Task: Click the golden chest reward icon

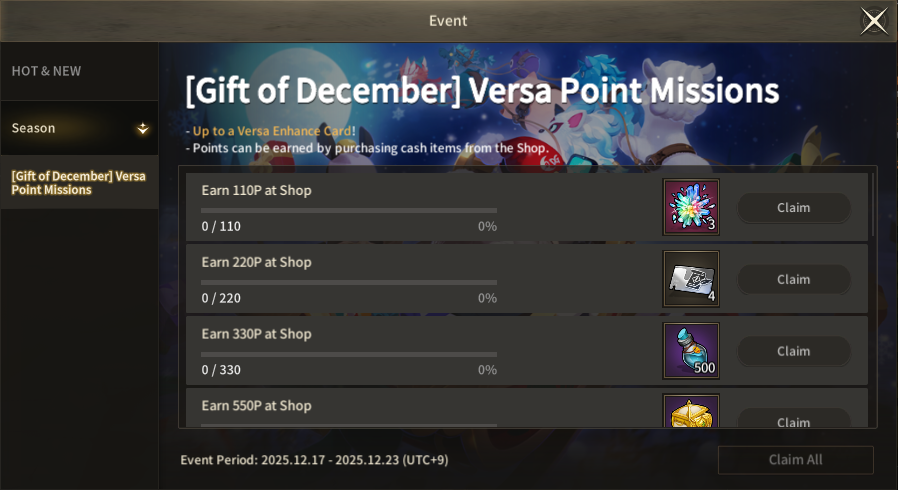Action: point(691,413)
